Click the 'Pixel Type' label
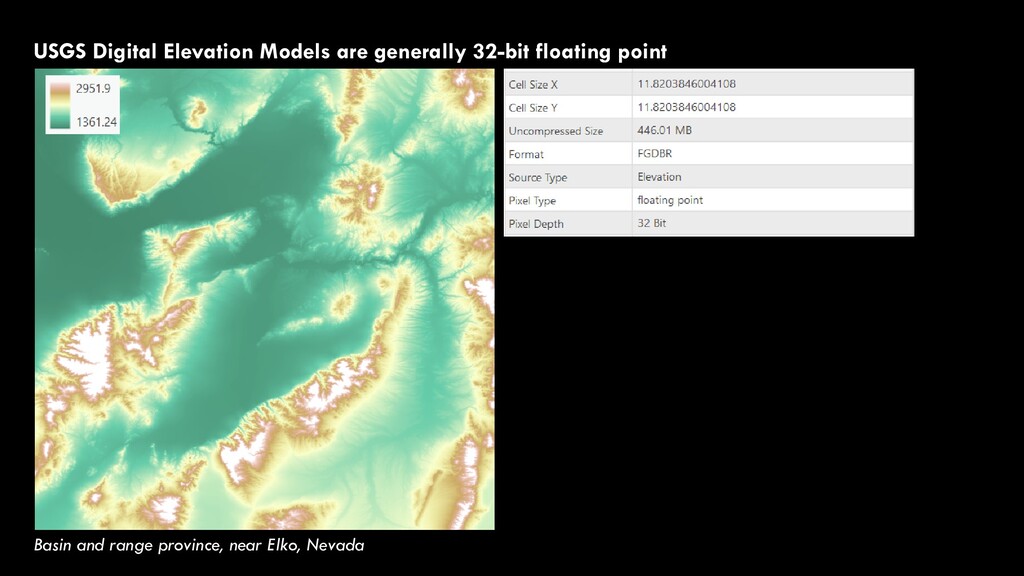Image resolution: width=1024 pixels, height=576 pixels. (x=532, y=200)
